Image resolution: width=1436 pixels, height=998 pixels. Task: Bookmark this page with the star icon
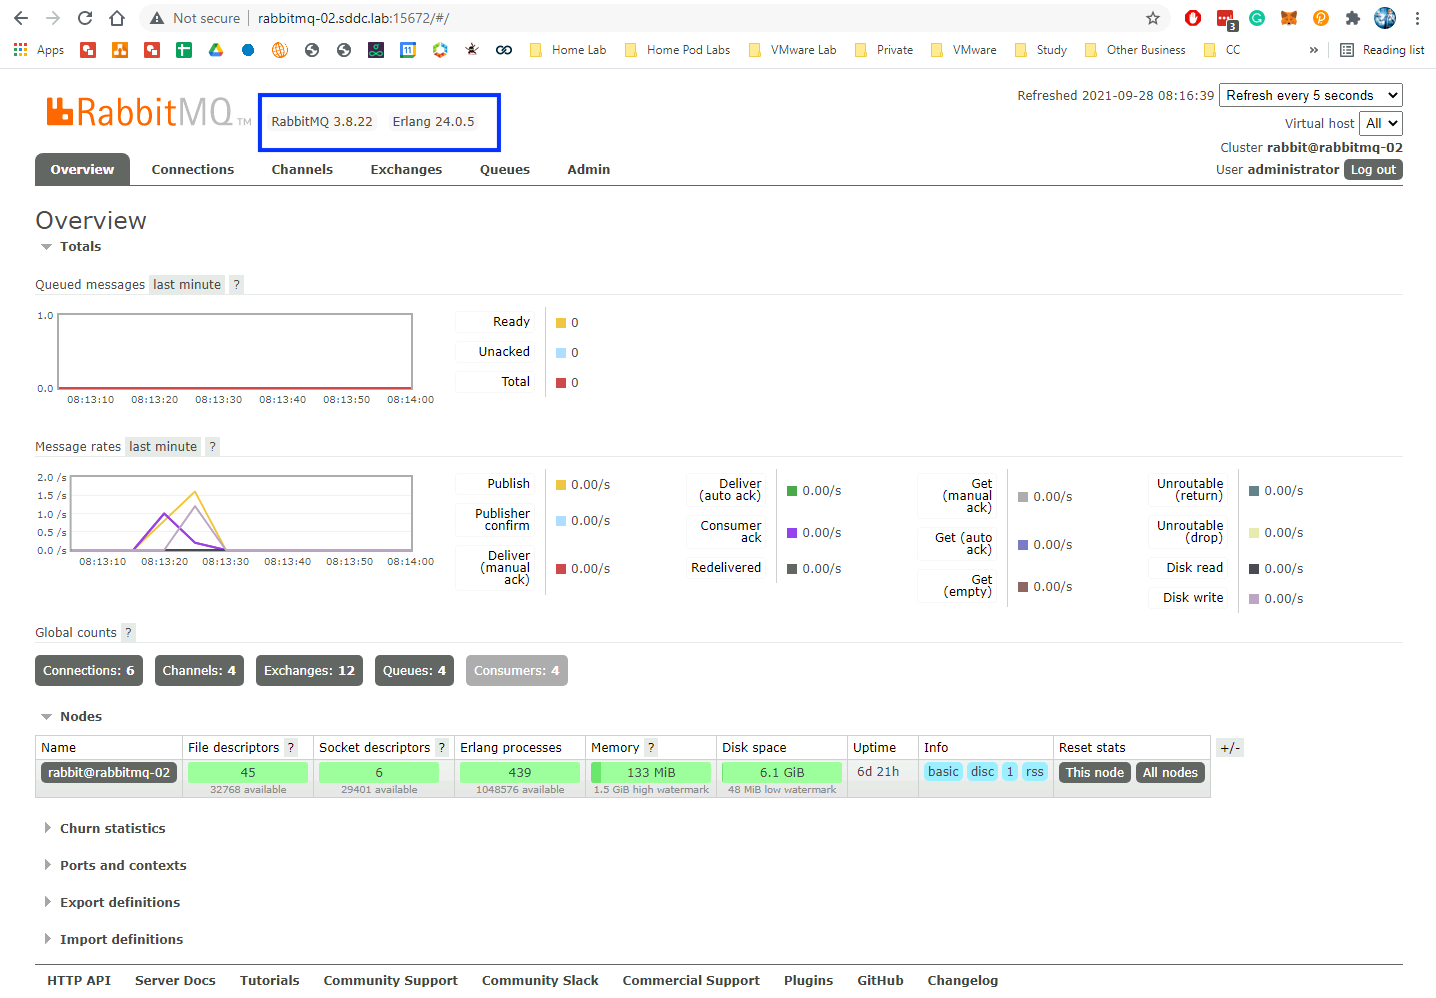coord(1152,18)
